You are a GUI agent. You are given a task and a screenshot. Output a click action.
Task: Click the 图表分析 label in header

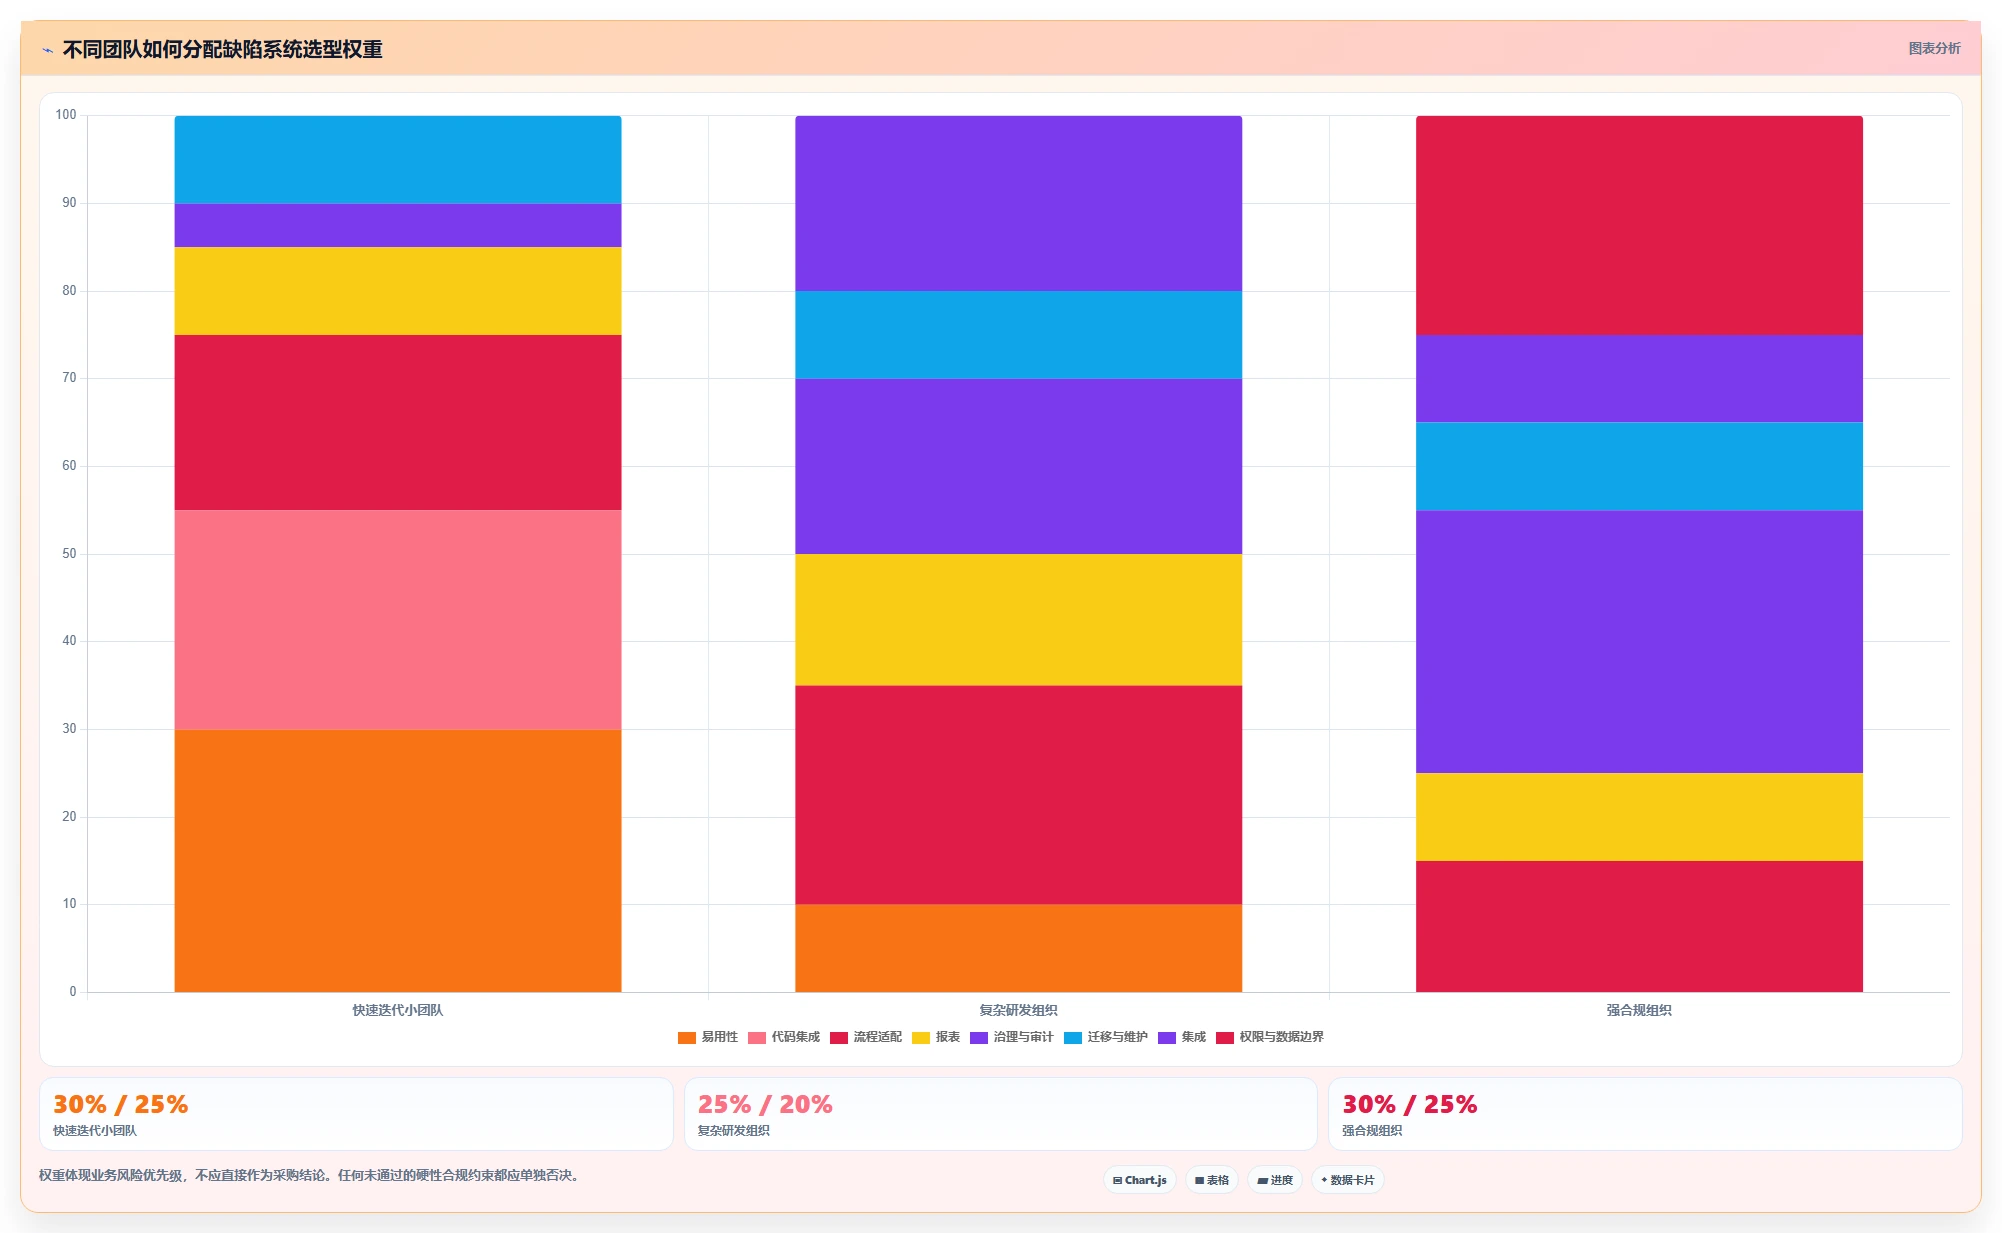click(1934, 48)
